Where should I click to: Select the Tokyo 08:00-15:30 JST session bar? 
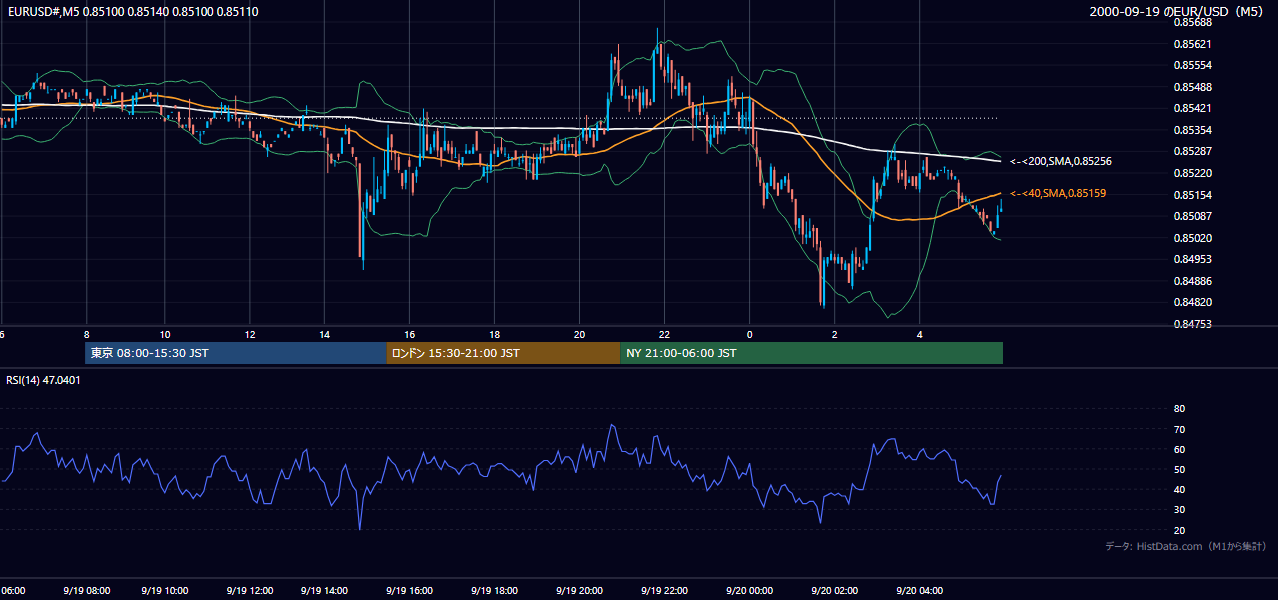pos(236,353)
